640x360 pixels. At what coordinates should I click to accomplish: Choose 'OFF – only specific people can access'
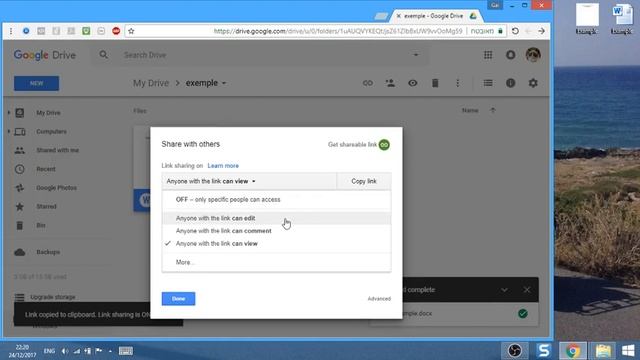pyautogui.click(x=276, y=200)
